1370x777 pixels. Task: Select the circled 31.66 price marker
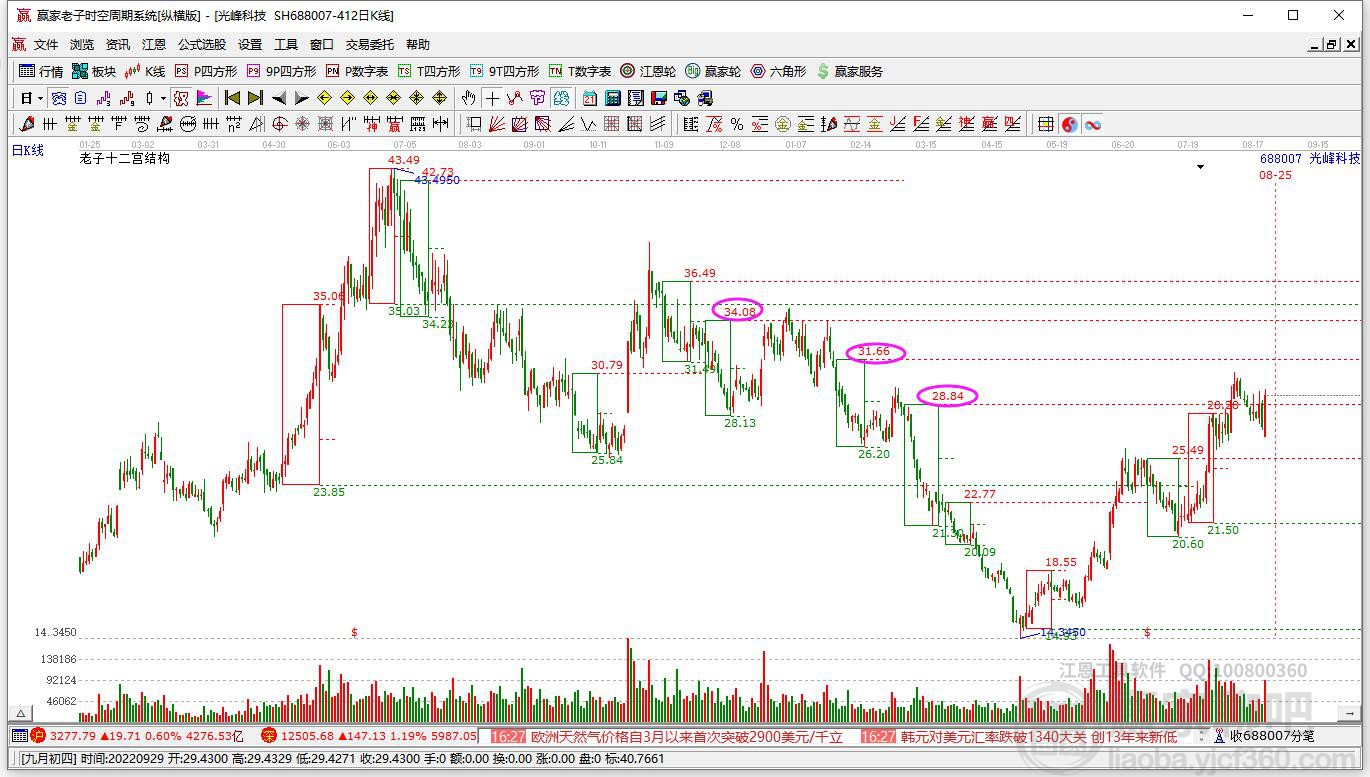[x=875, y=352]
